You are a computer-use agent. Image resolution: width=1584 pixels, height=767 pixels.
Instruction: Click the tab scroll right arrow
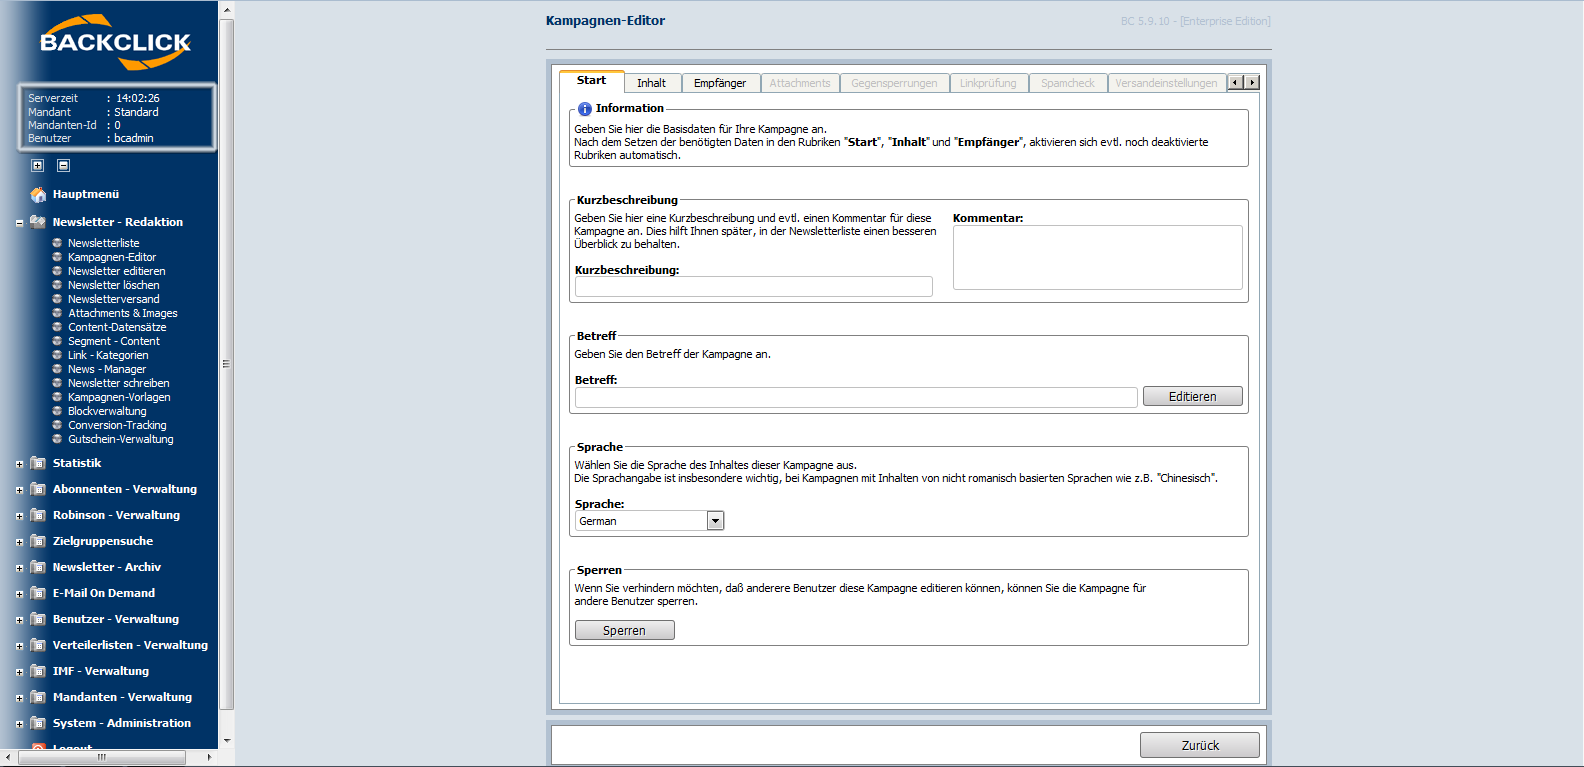pyautogui.click(x=1252, y=82)
